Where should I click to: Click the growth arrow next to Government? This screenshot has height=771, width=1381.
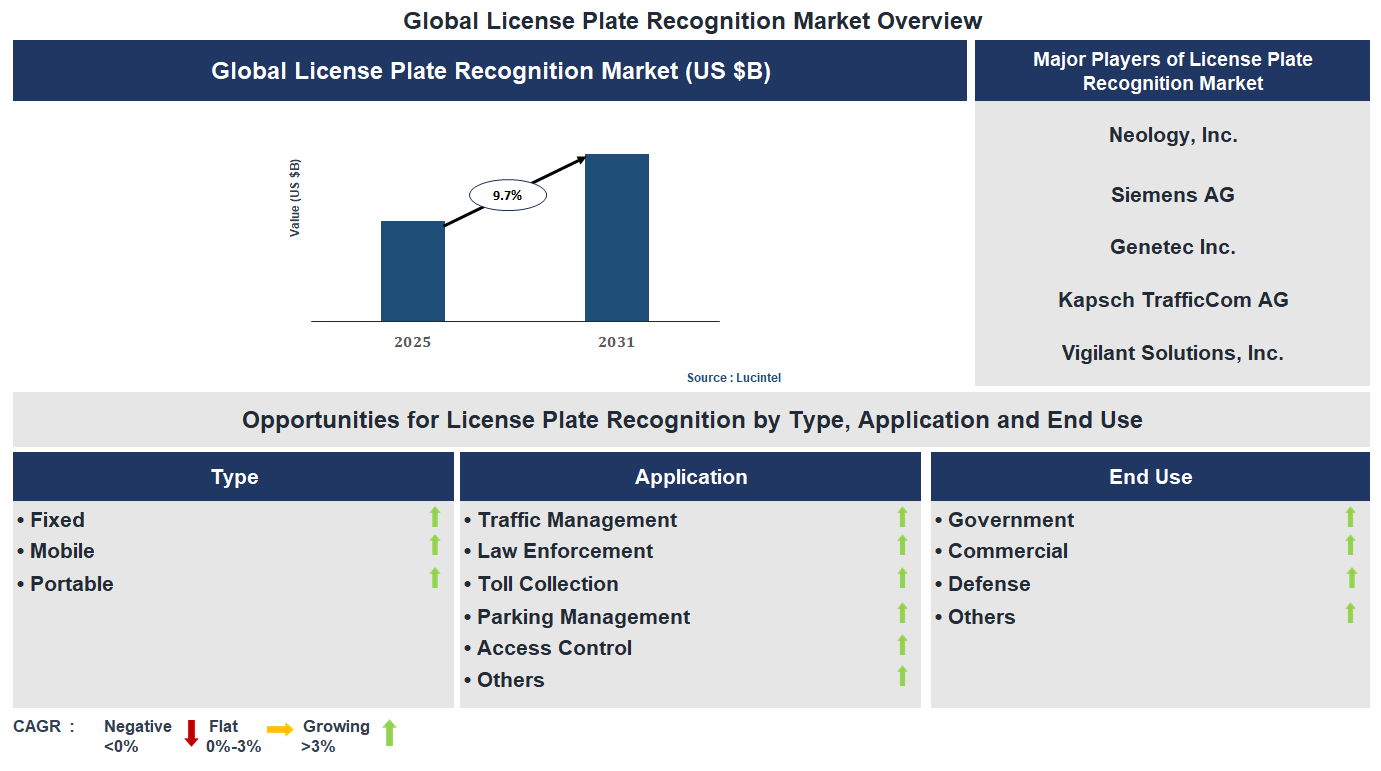pyautogui.click(x=1352, y=517)
